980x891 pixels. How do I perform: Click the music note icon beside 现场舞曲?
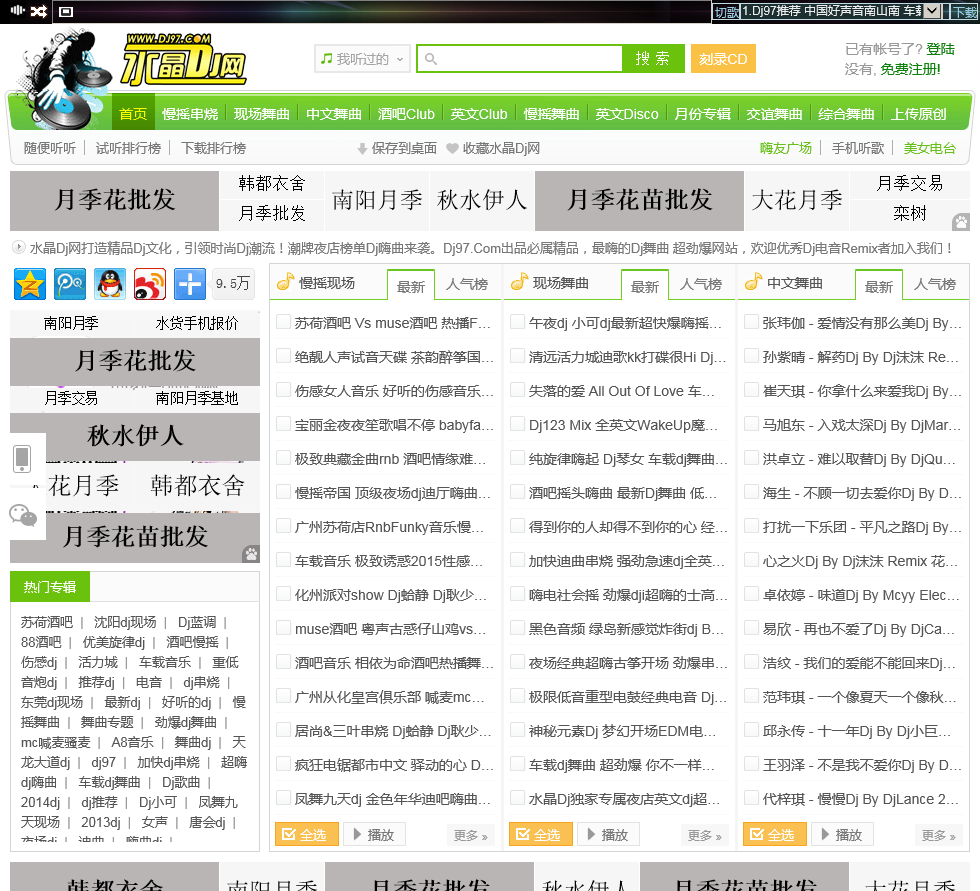(519, 282)
